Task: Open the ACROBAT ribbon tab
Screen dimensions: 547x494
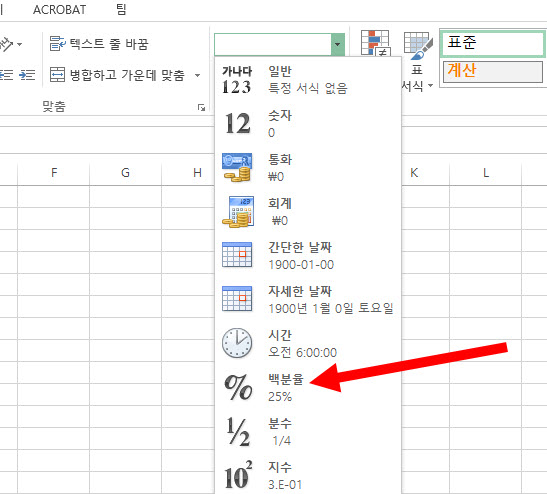Action: pyautogui.click(x=59, y=10)
